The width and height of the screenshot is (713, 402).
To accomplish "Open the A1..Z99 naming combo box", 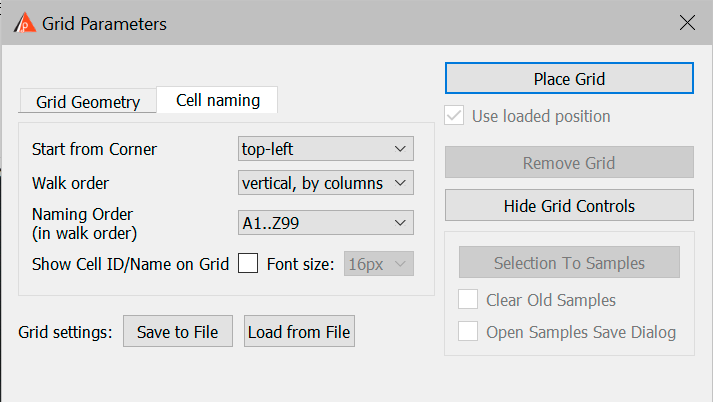I will (326, 223).
